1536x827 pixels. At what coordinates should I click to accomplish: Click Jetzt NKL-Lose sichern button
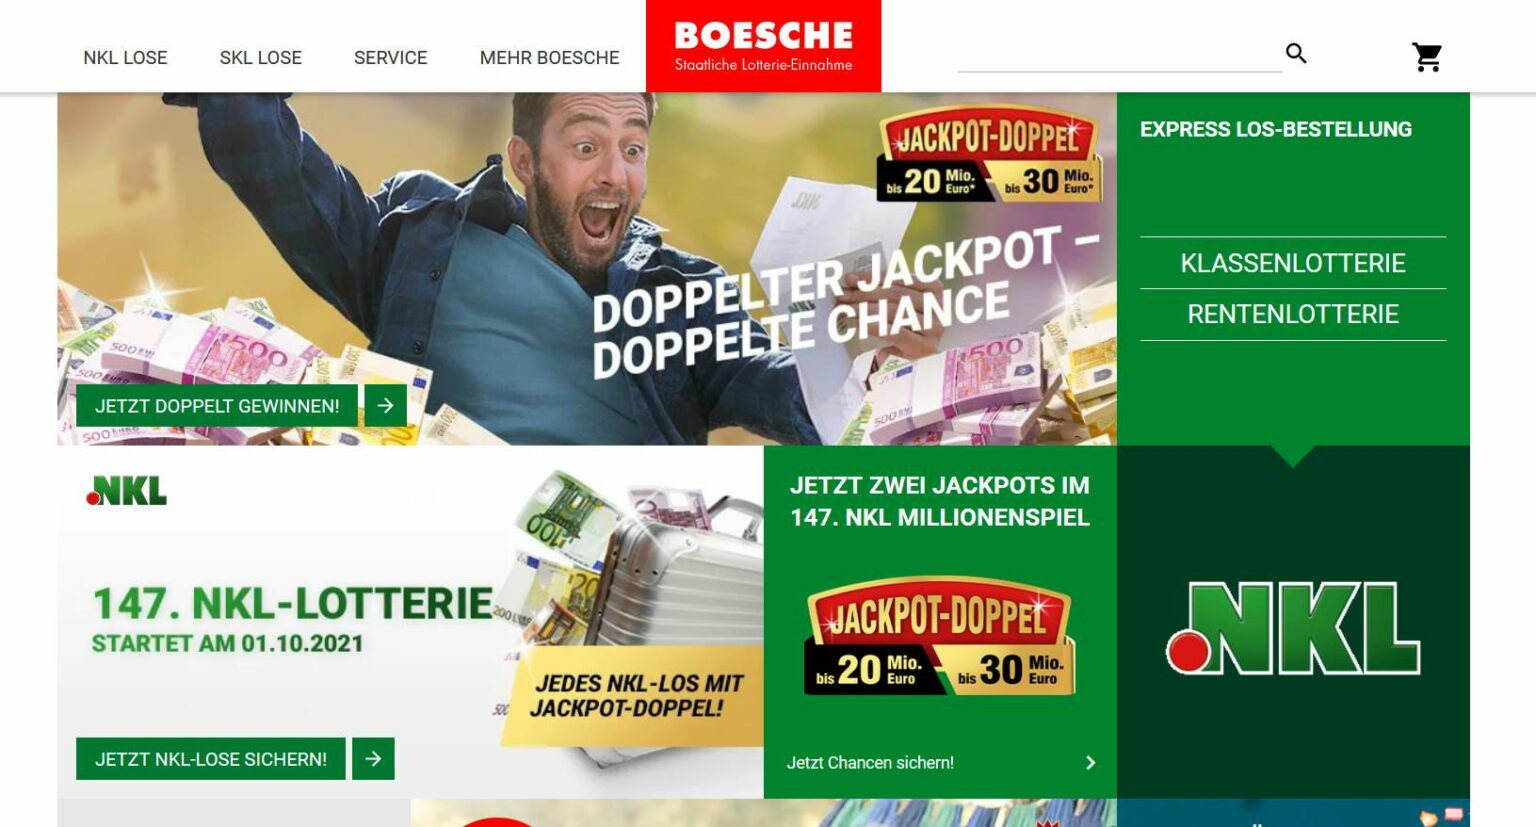211,759
